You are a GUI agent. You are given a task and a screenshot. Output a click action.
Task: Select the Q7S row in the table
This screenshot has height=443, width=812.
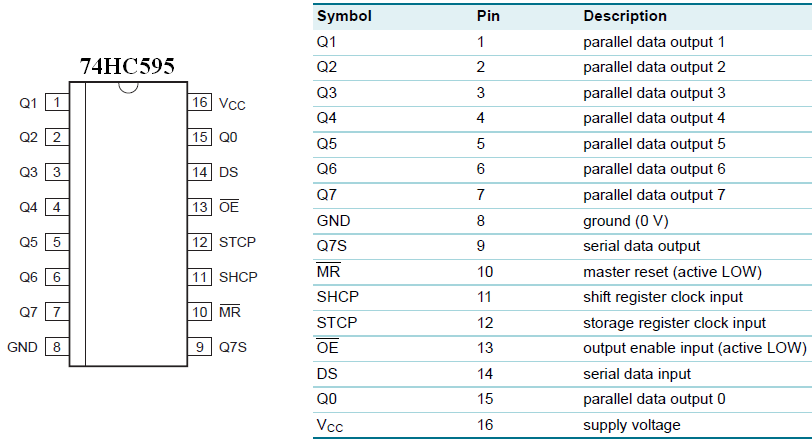pyautogui.click(x=562, y=246)
